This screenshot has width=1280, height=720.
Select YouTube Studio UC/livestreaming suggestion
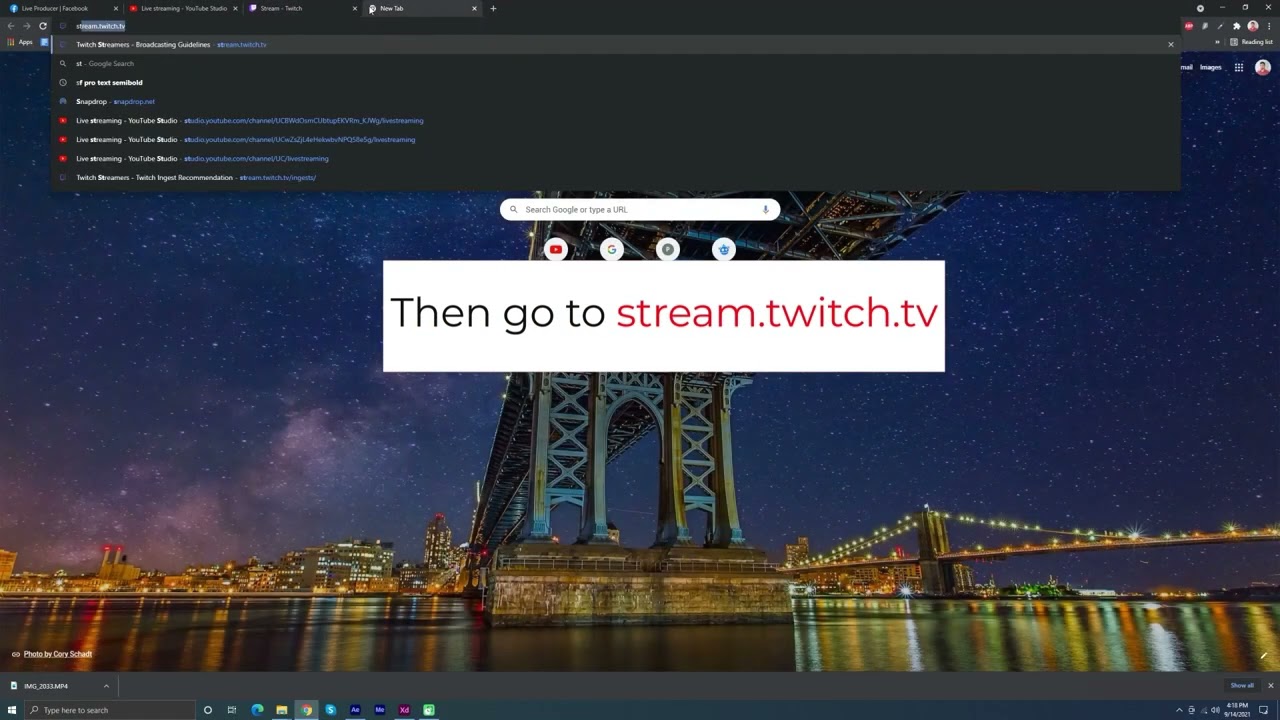(616, 159)
